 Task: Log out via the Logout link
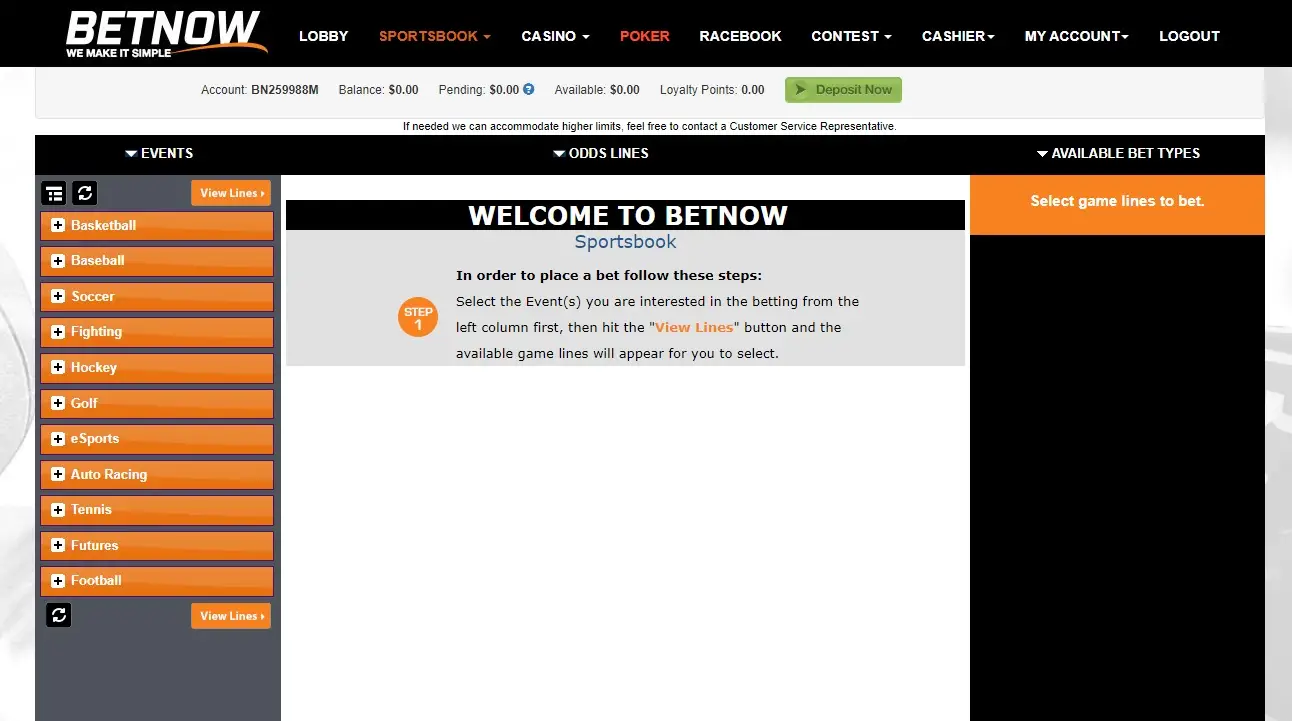(x=1189, y=36)
